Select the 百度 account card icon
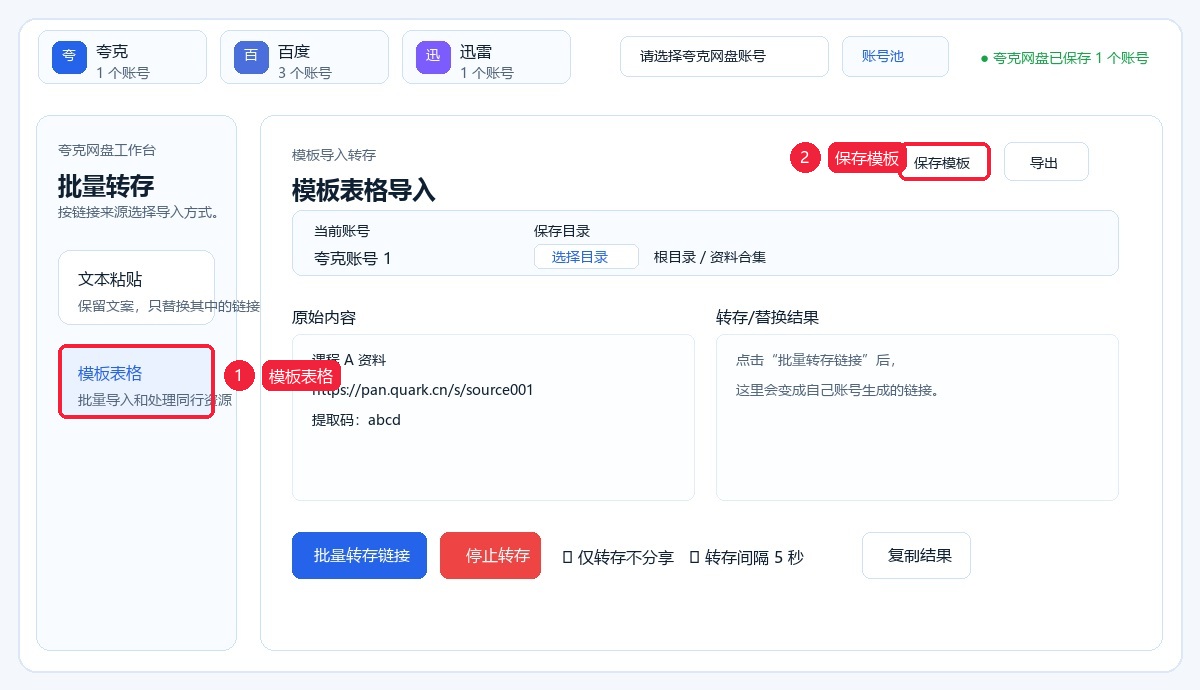The width and height of the screenshot is (1200, 690). [251, 56]
